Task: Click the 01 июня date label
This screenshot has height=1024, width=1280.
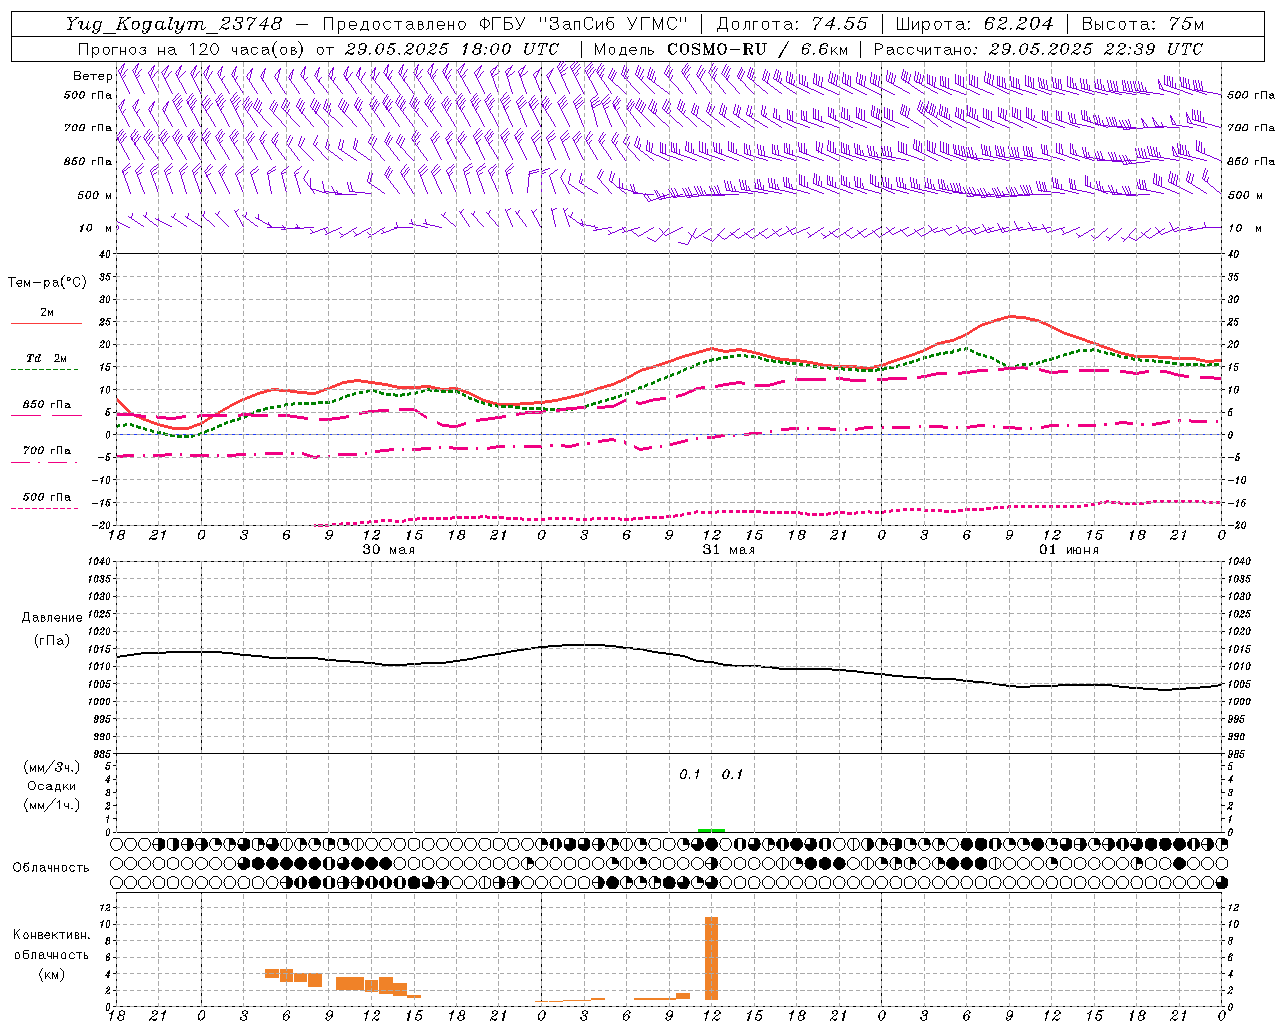Action: click(1068, 550)
